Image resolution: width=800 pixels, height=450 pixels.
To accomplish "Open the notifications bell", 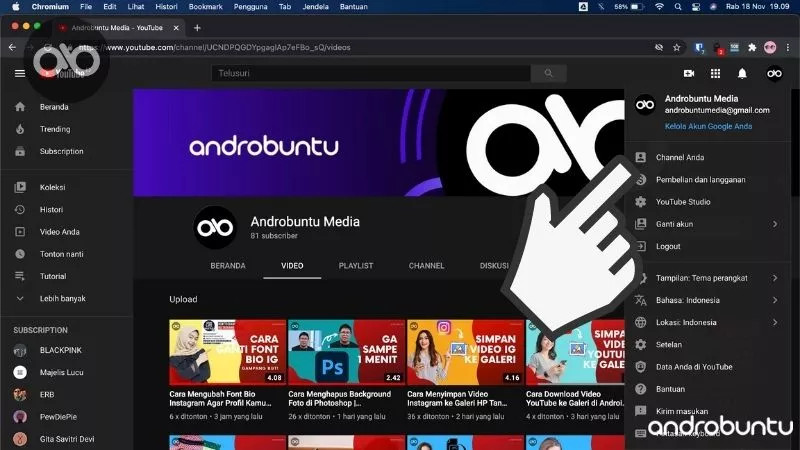I will point(742,73).
